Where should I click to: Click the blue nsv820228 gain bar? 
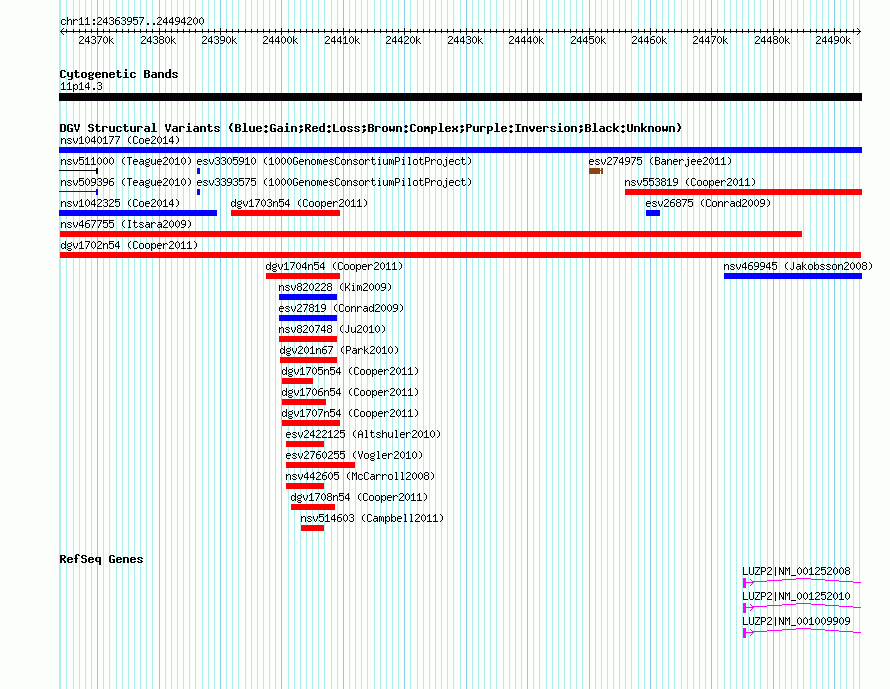[x=308, y=297]
